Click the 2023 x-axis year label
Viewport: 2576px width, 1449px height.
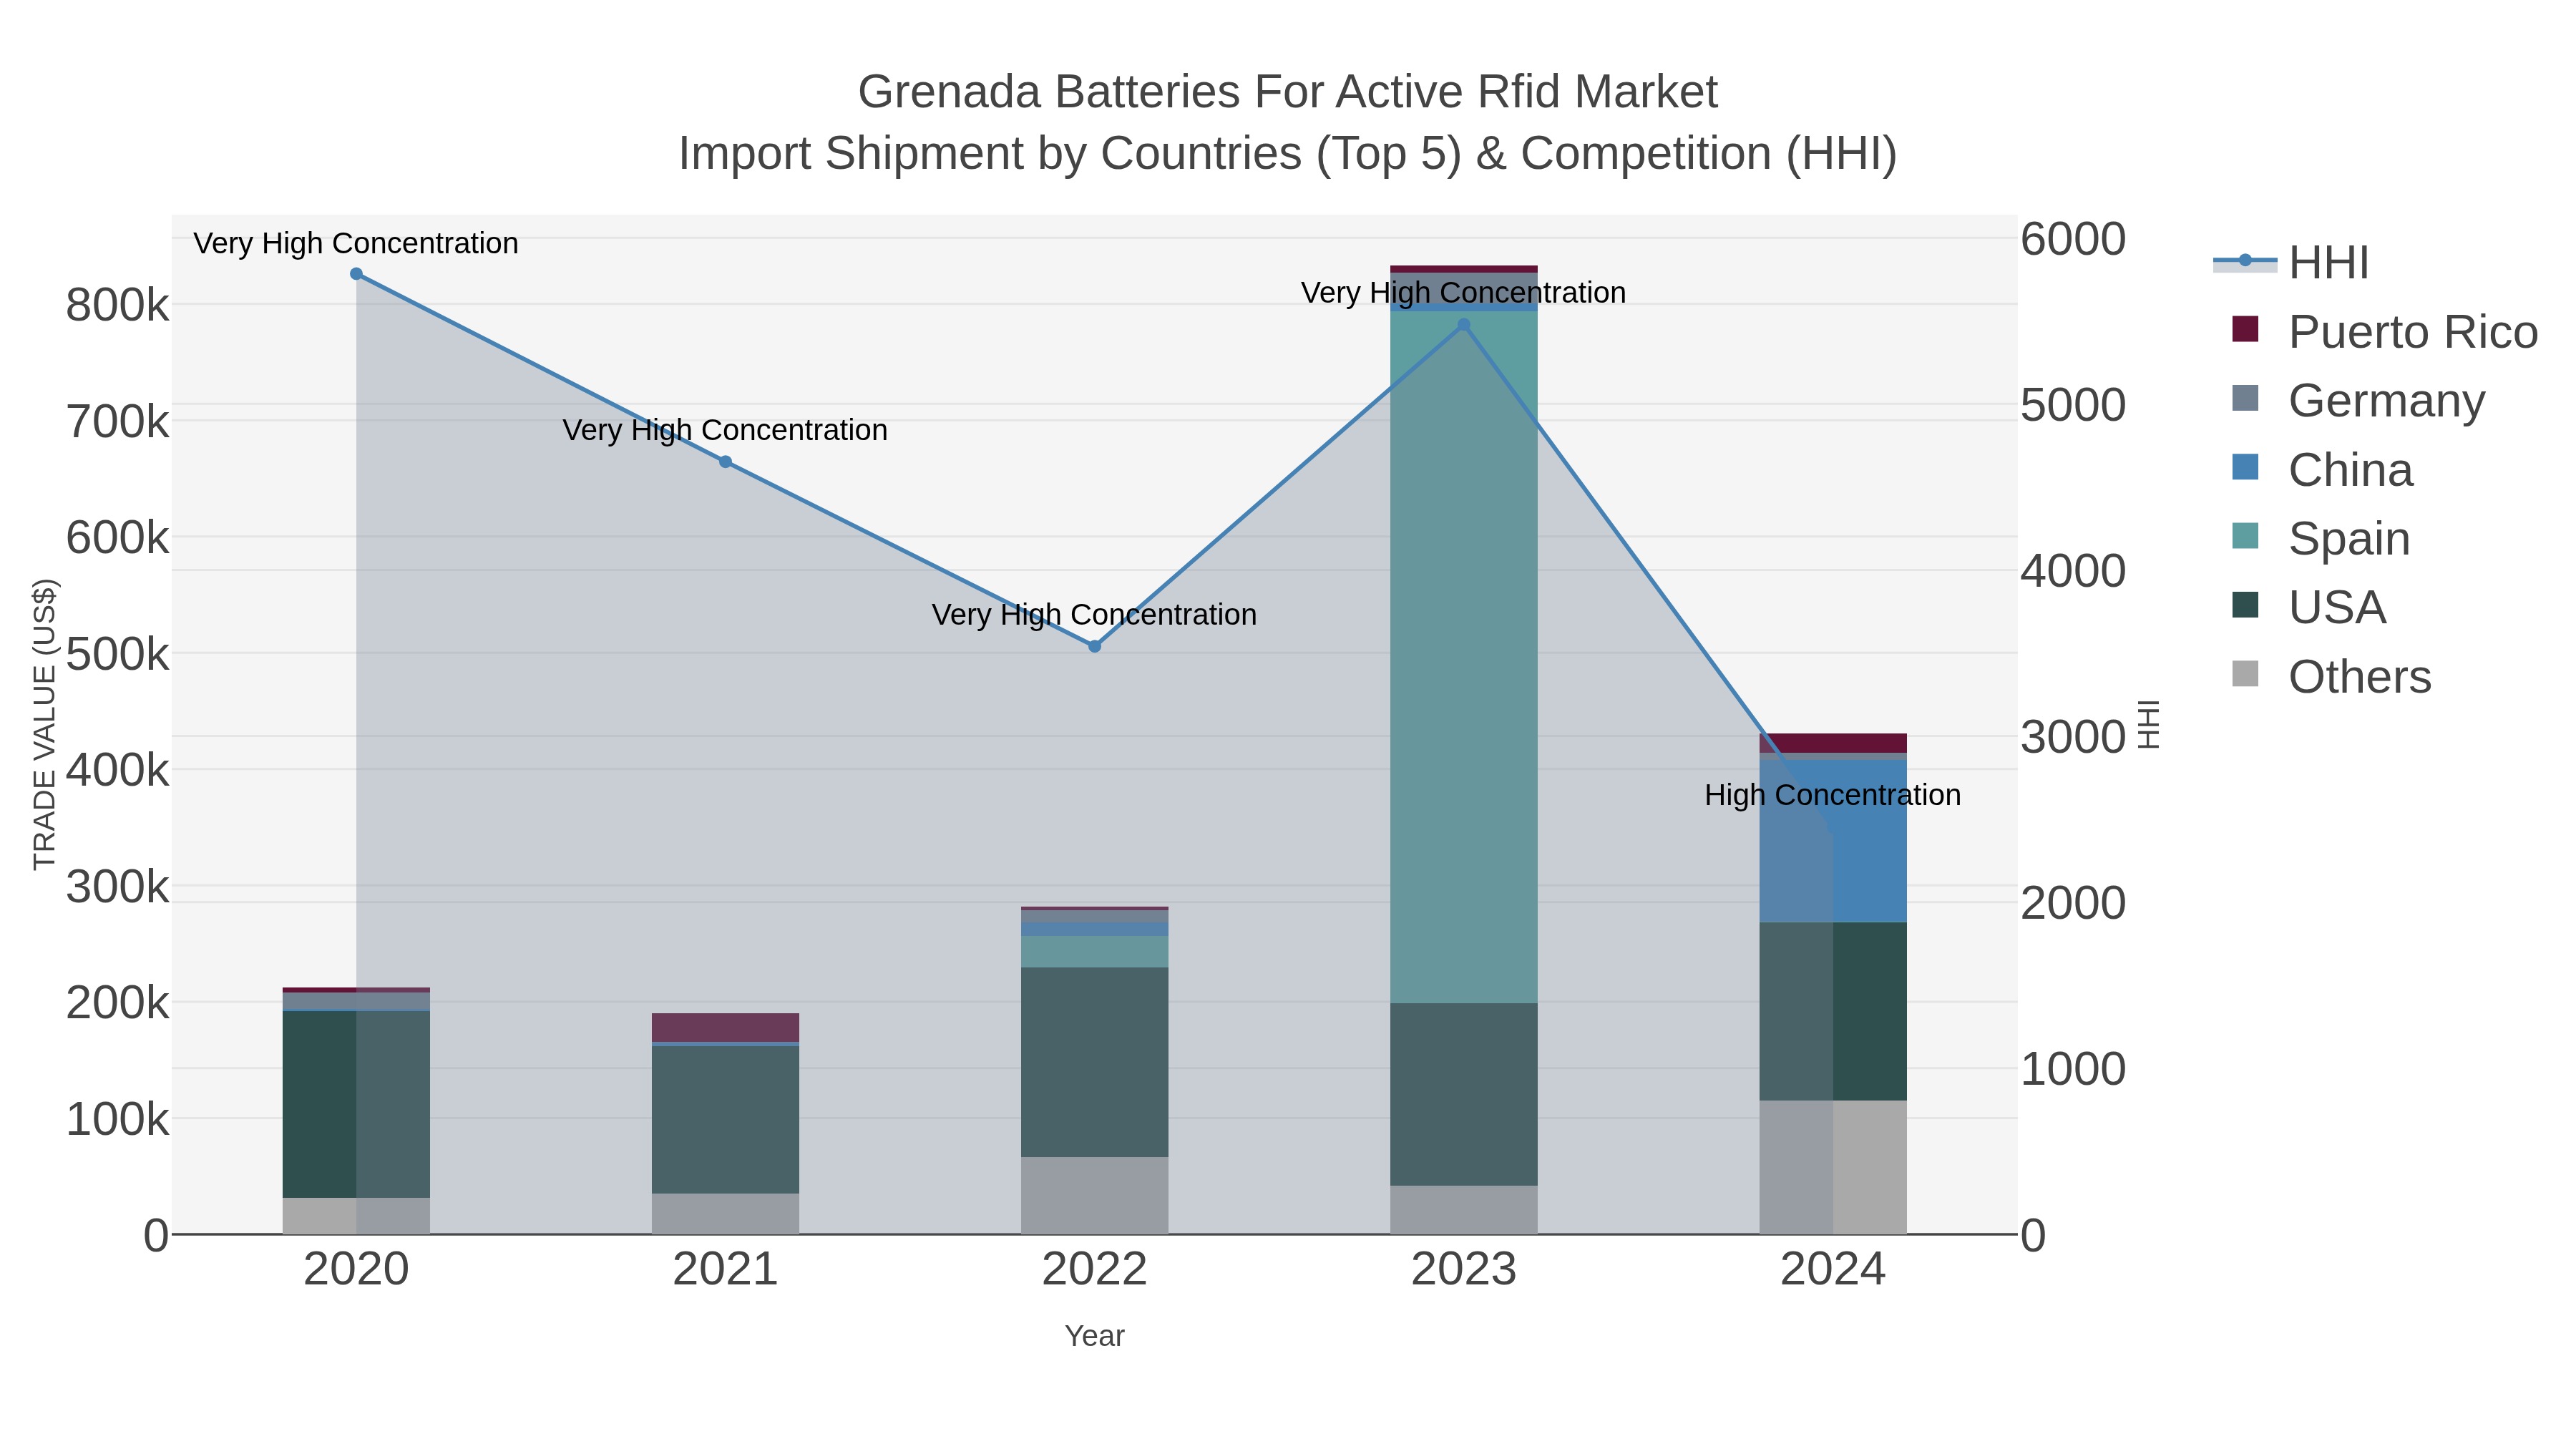tap(1464, 1270)
